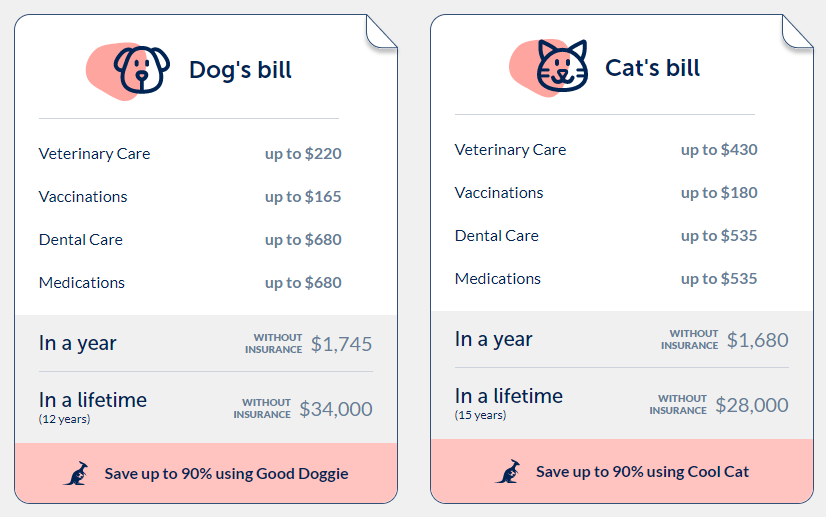Open Save up to 90% using Good Doggie
The width and height of the screenshot is (826, 517).
(x=226, y=473)
